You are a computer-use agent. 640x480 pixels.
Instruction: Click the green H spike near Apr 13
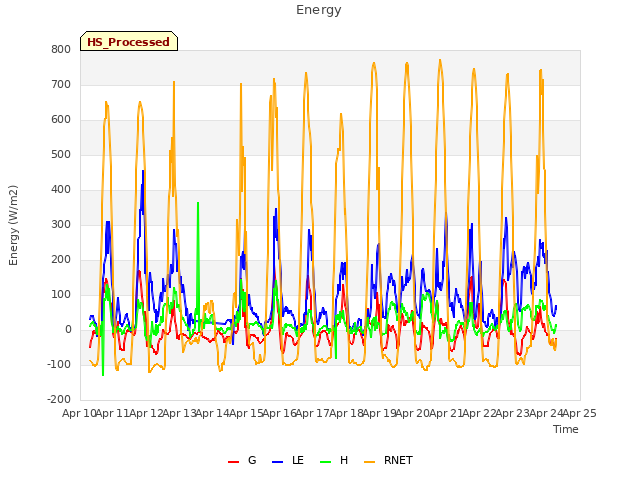point(198,203)
